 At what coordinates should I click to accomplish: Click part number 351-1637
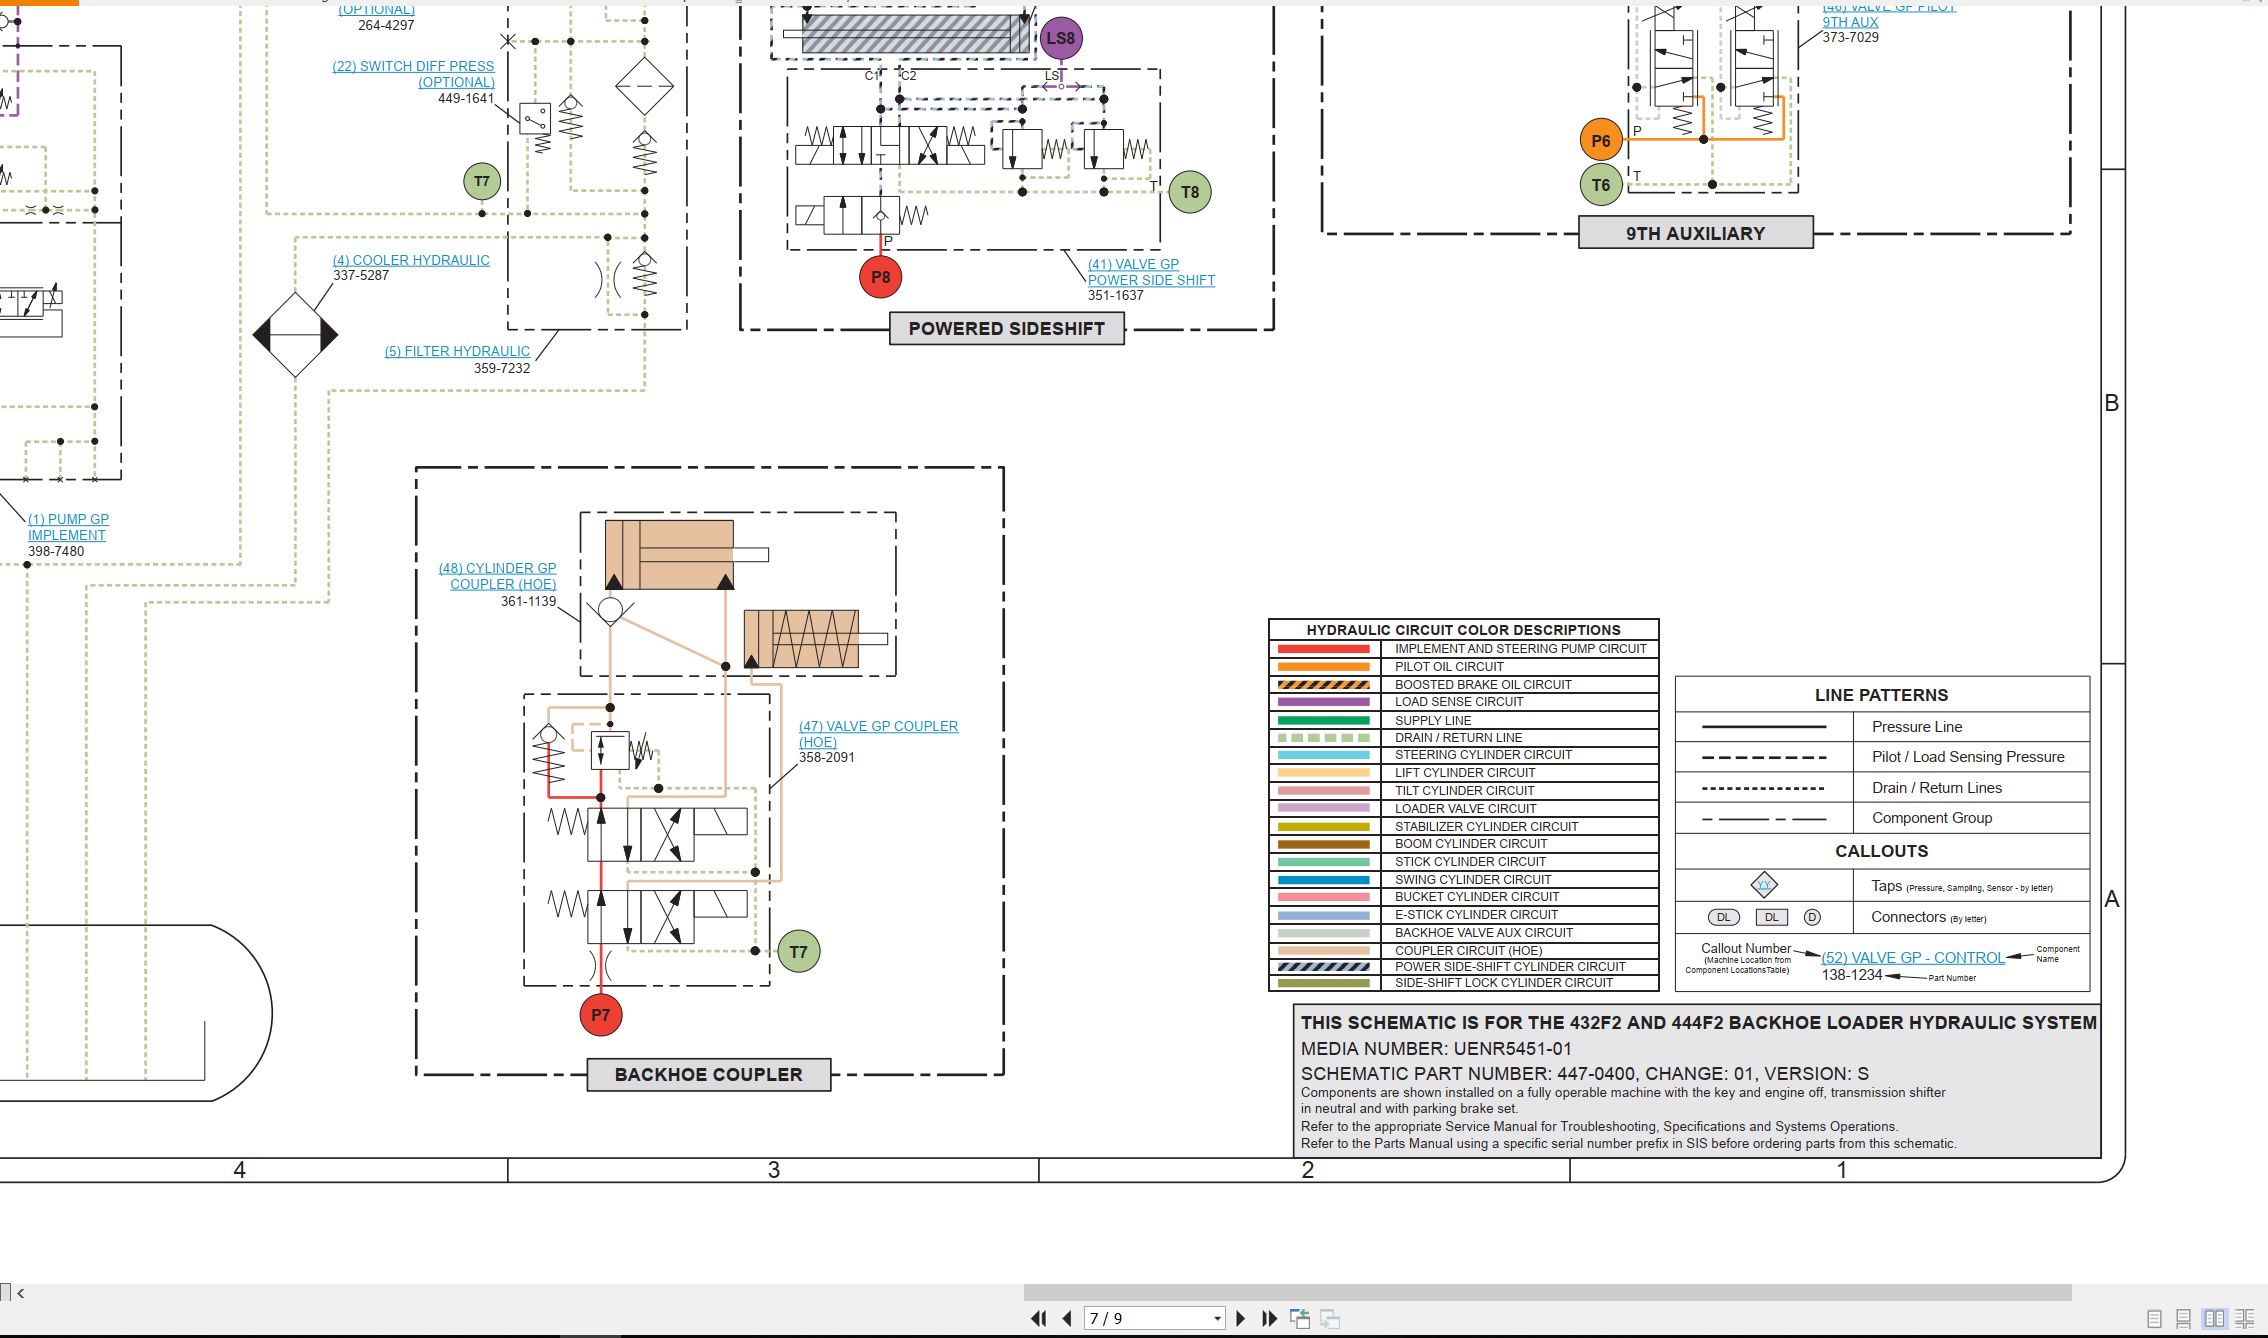1115,296
